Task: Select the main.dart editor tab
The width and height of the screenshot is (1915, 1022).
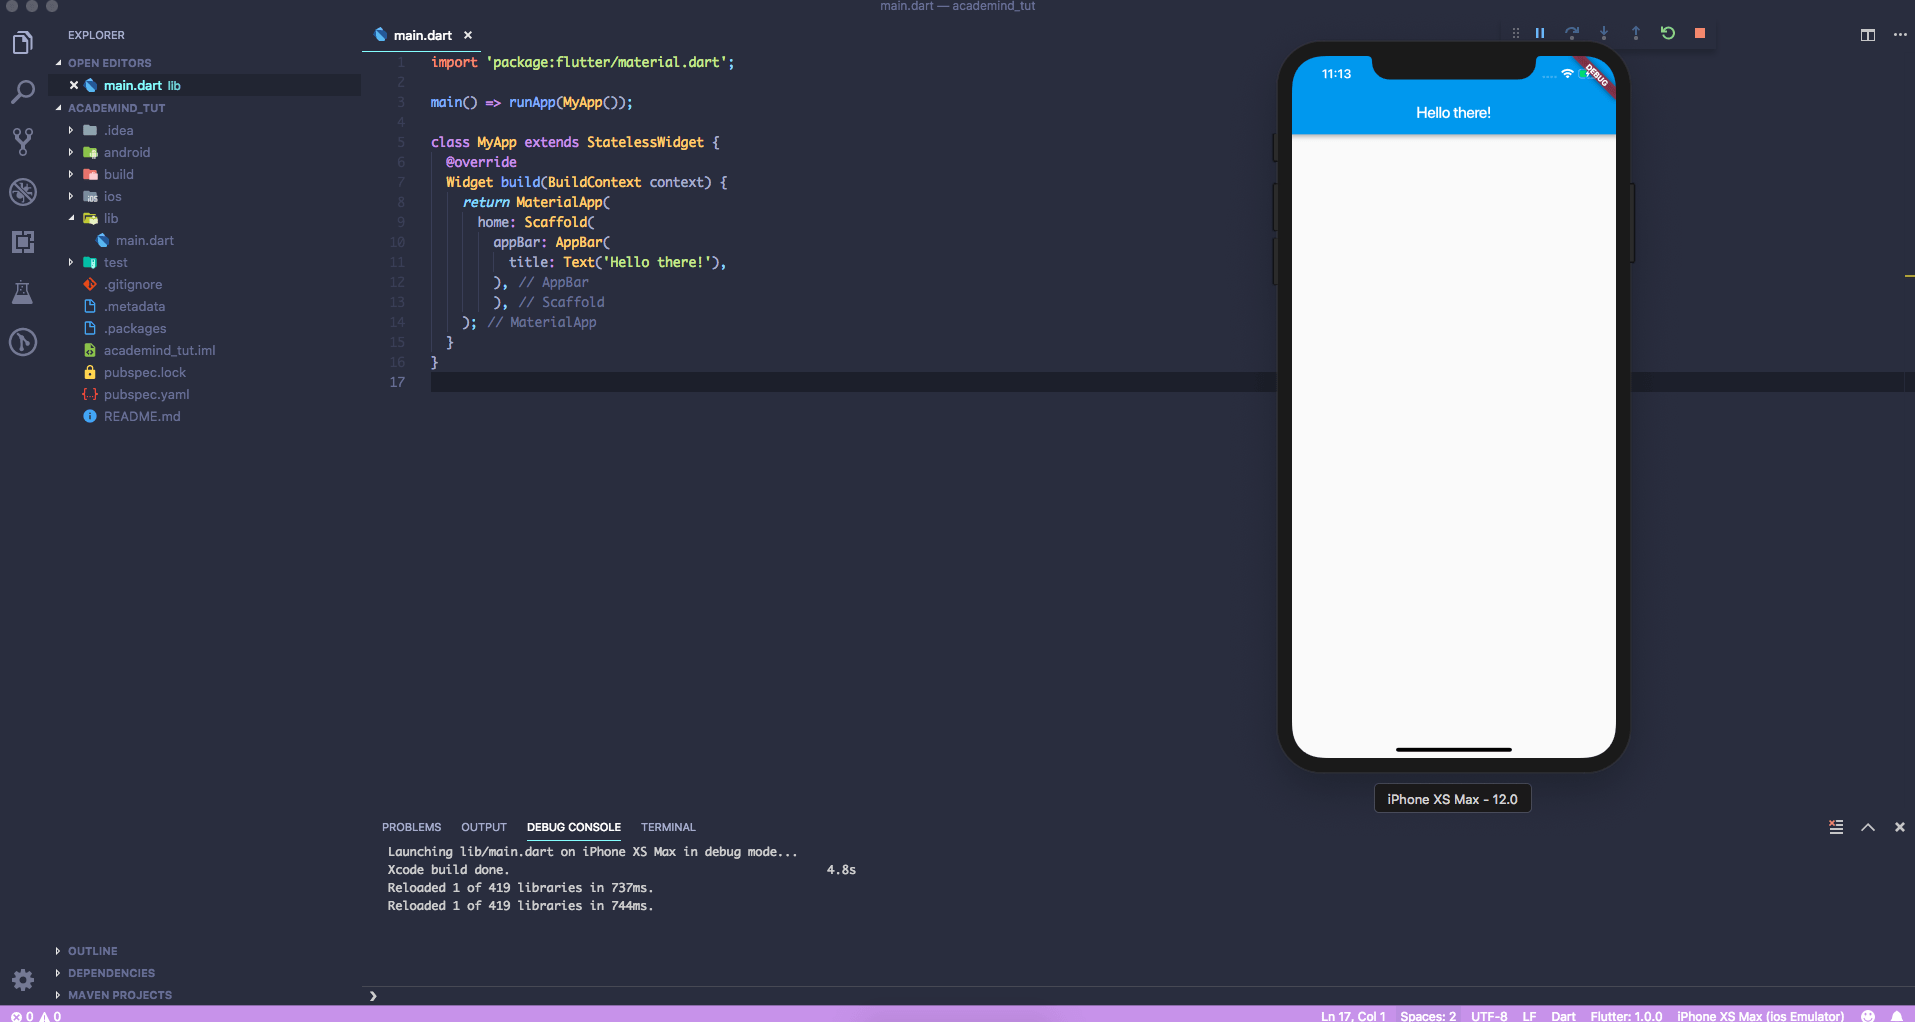Action: point(422,35)
